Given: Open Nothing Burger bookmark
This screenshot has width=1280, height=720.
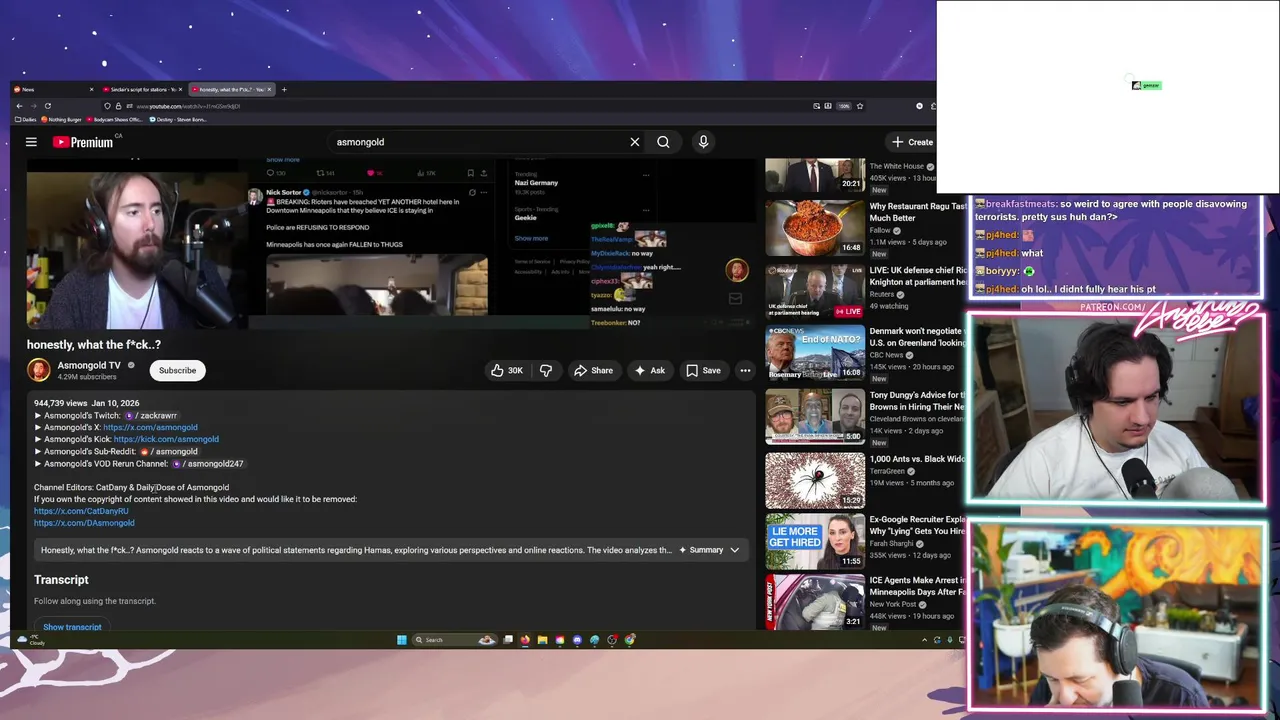Looking at the screenshot, I should coord(63,119).
